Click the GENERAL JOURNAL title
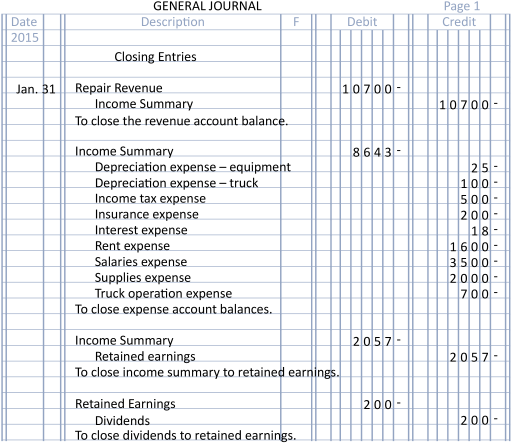 pos(207,6)
